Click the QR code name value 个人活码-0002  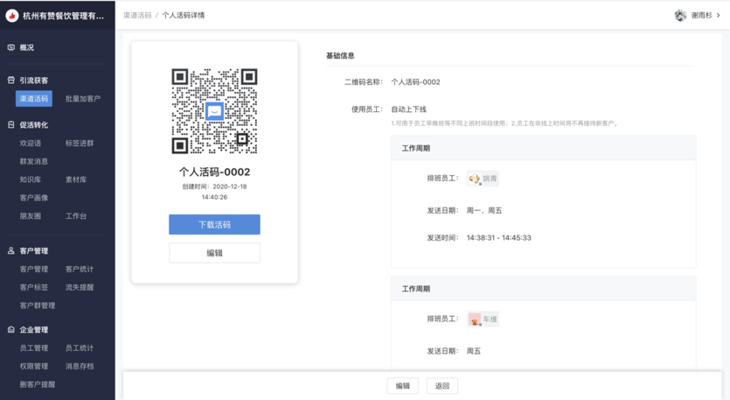pyautogui.click(x=415, y=82)
